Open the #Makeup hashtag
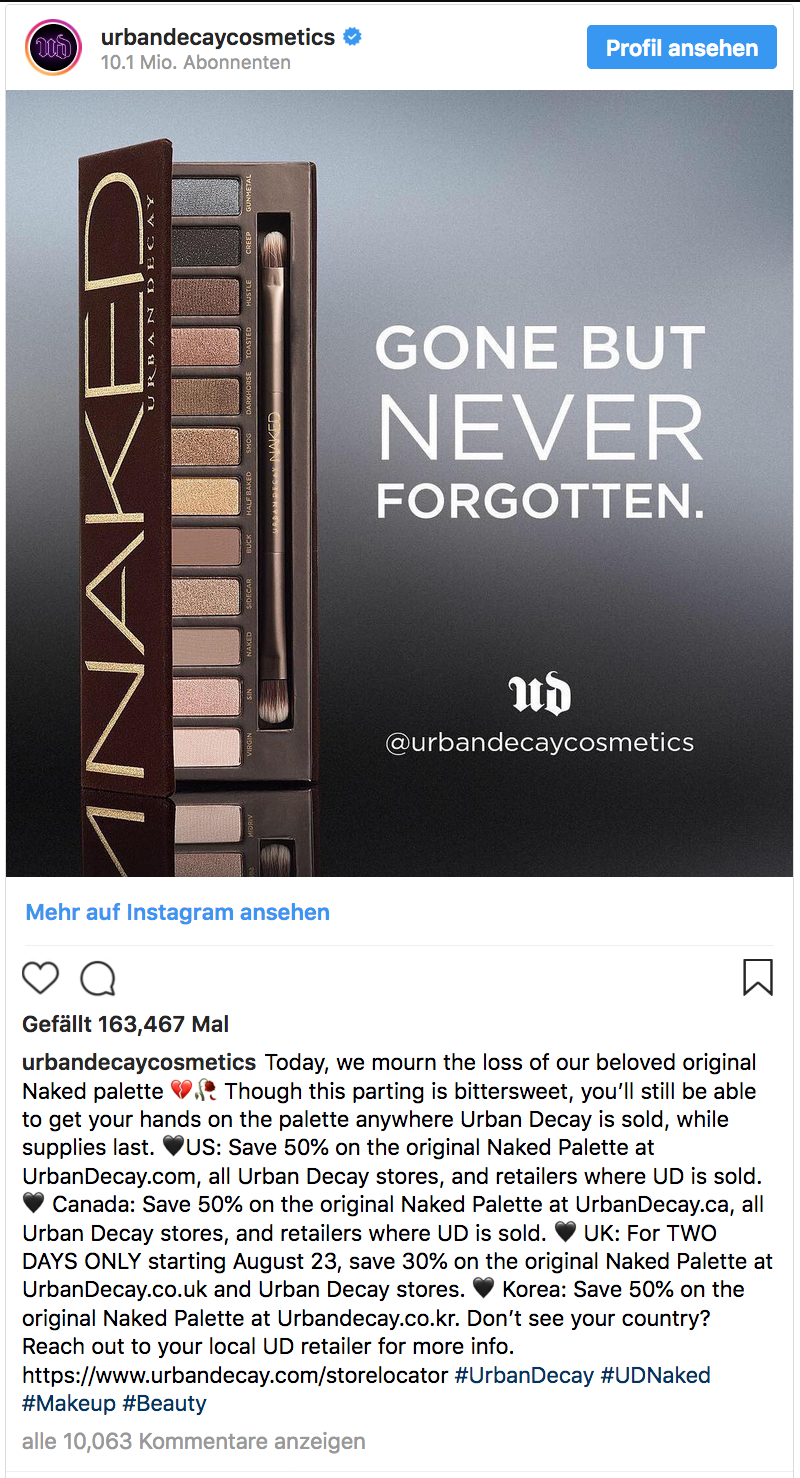Image resolution: width=800 pixels, height=1478 pixels. [69, 1403]
